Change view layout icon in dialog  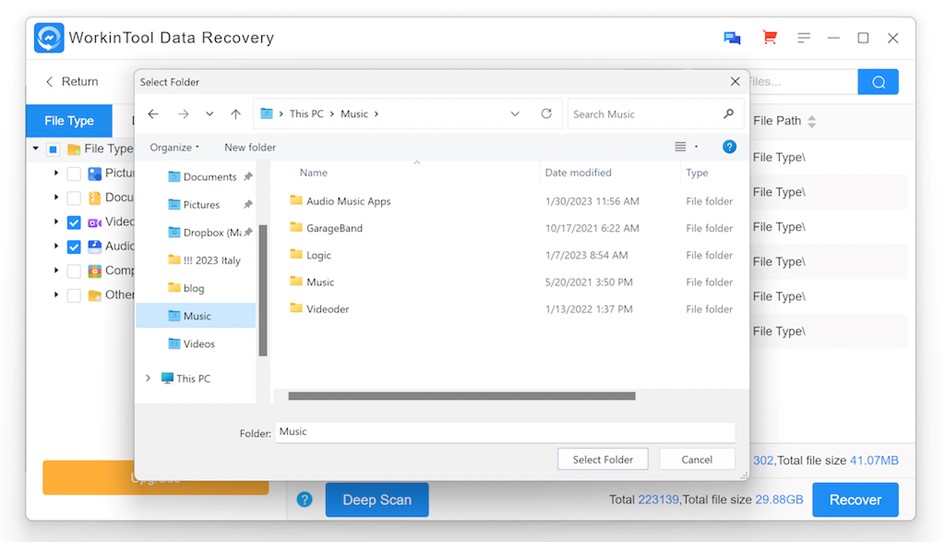tap(680, 147)
